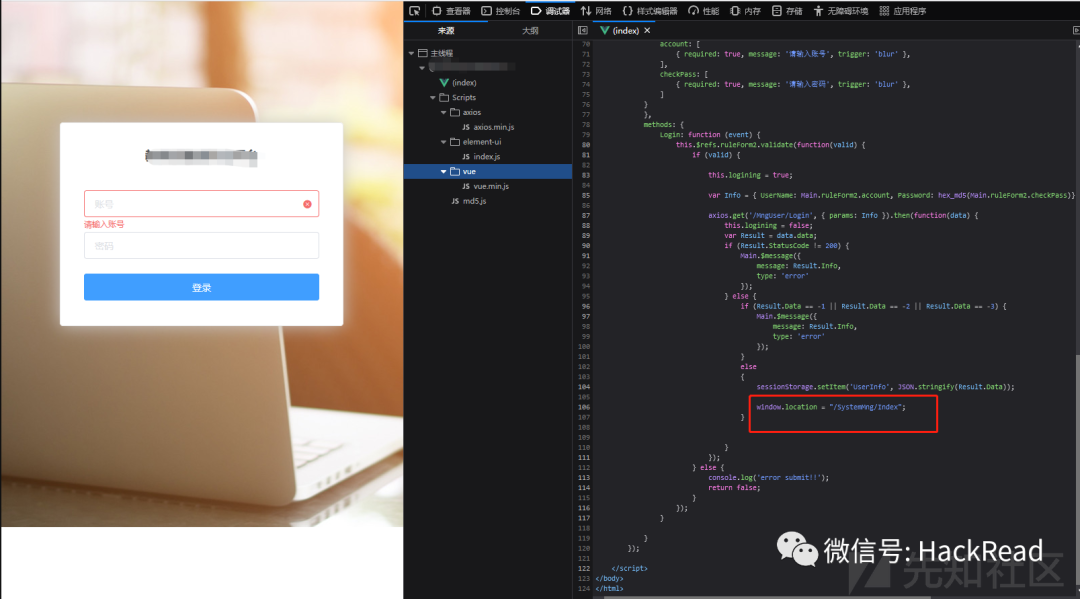Viewport: 1080px width, 599px height.
Task: Click the vue folder icon
Action: pos(455,171)
